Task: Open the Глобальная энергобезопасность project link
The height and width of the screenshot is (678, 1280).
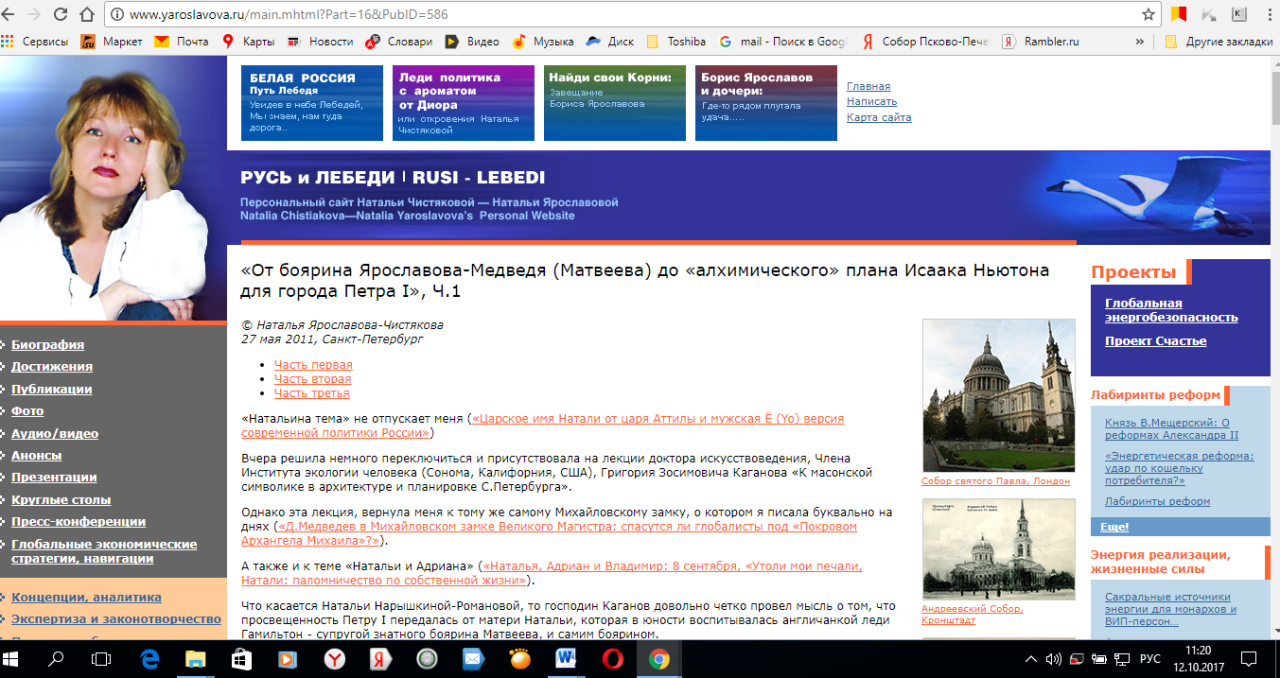Action: click(1171, 310)
